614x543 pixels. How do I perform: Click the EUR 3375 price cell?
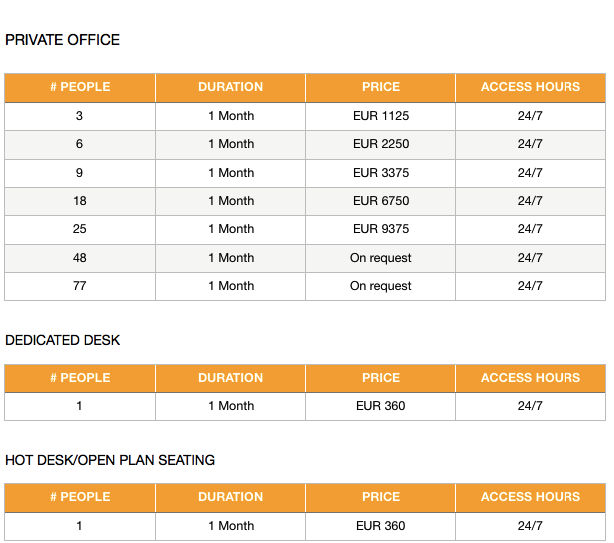(x=381, y=173)
